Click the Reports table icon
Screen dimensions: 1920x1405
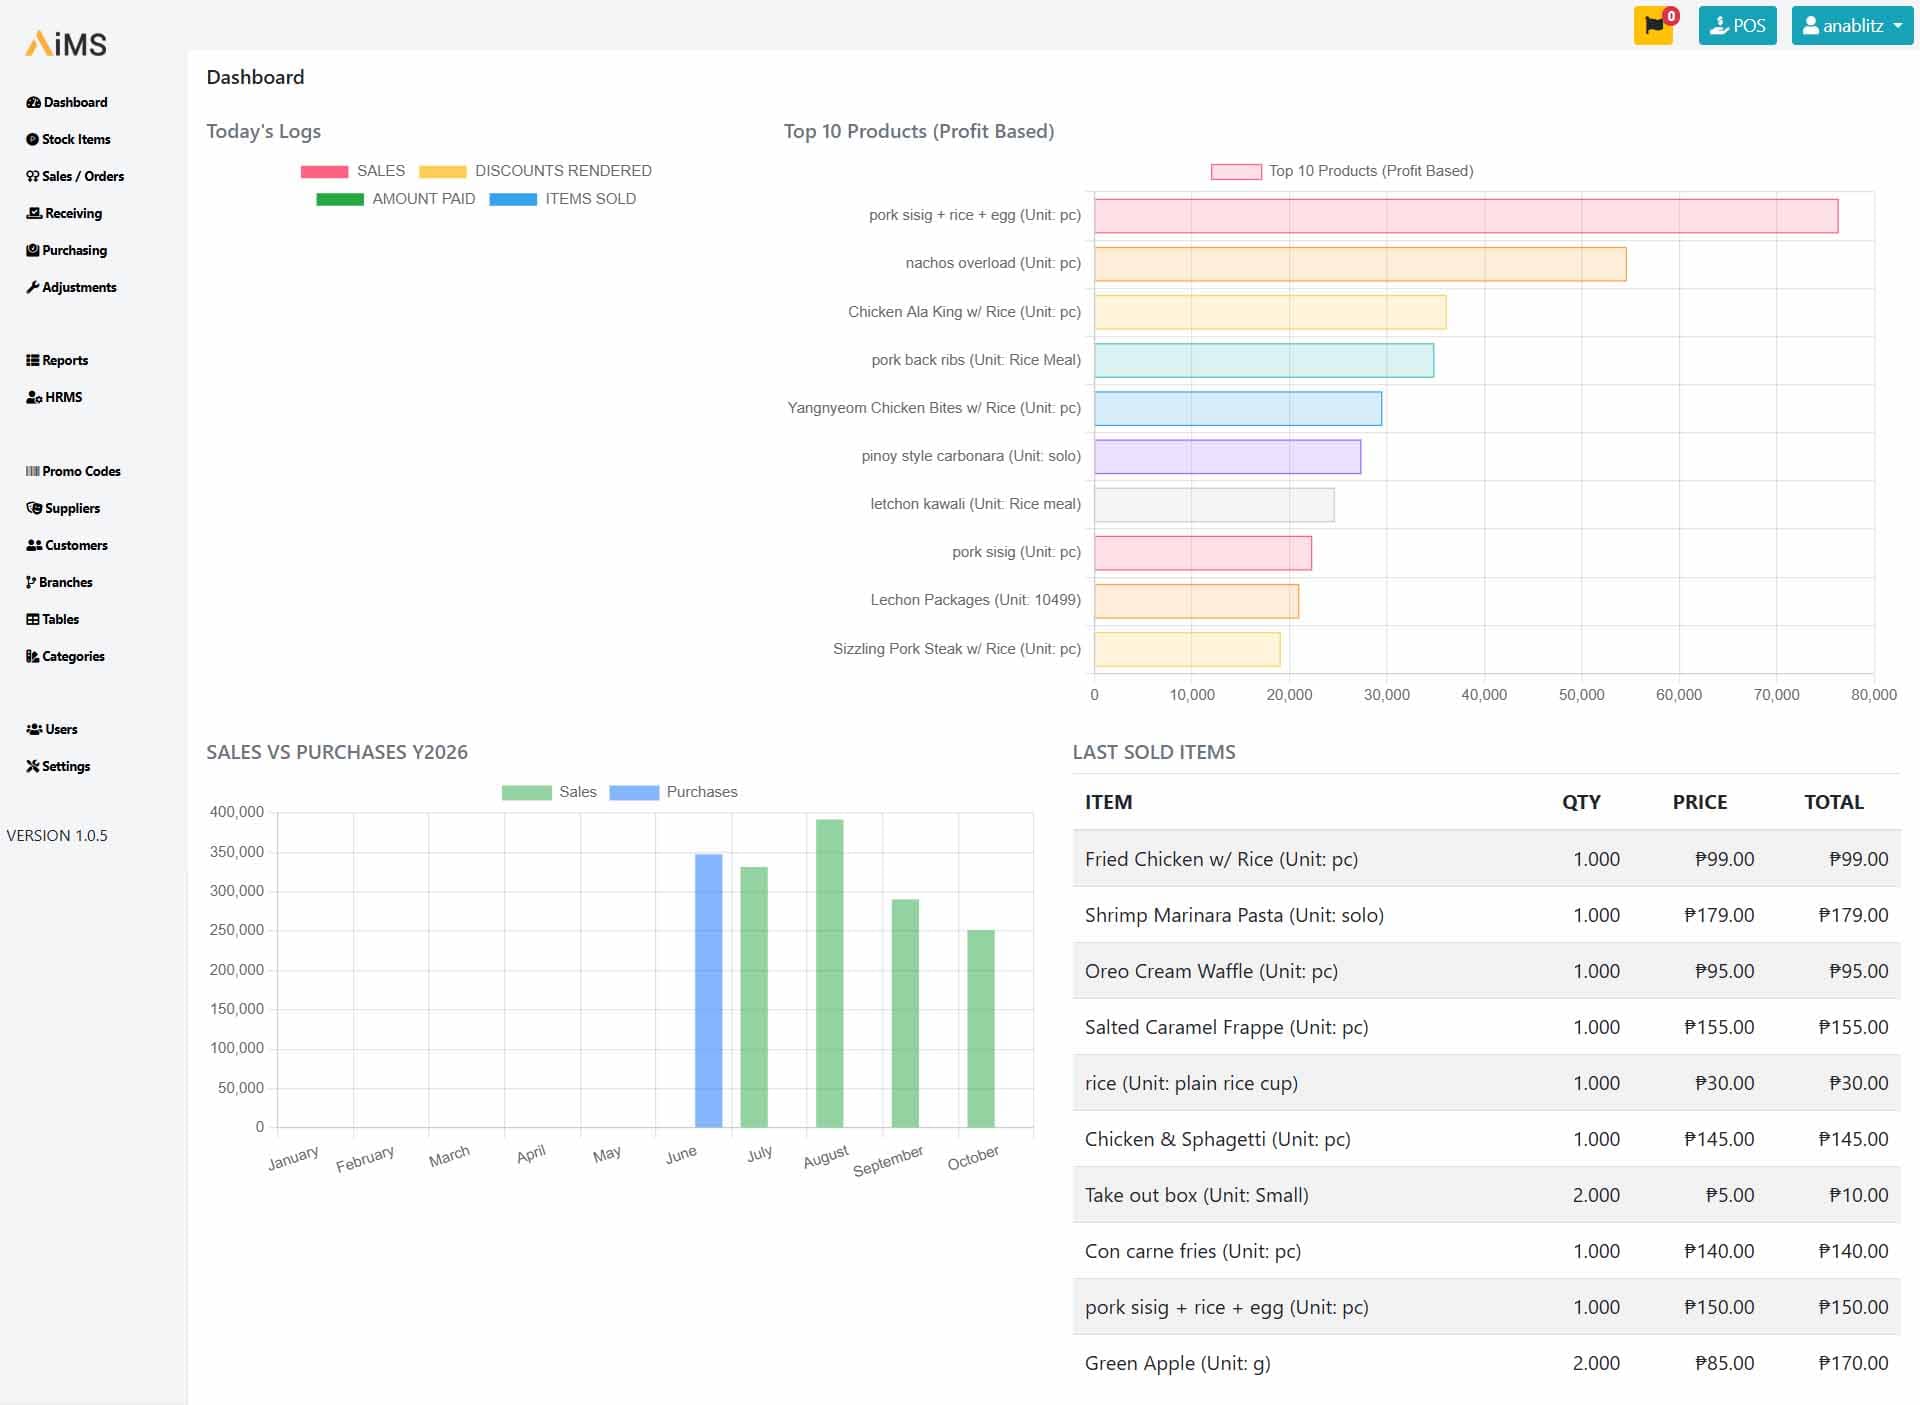click(x=32, y=360)
